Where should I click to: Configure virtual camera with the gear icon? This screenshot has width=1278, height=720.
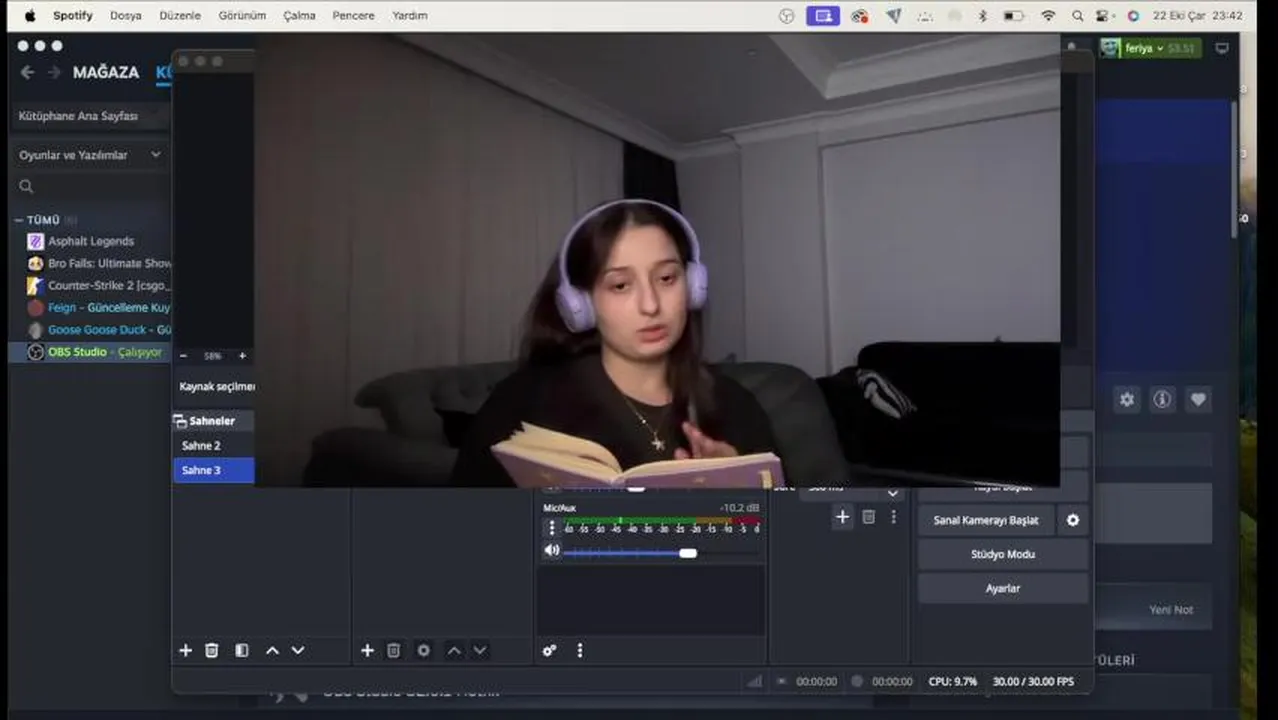coord(1073,520)
